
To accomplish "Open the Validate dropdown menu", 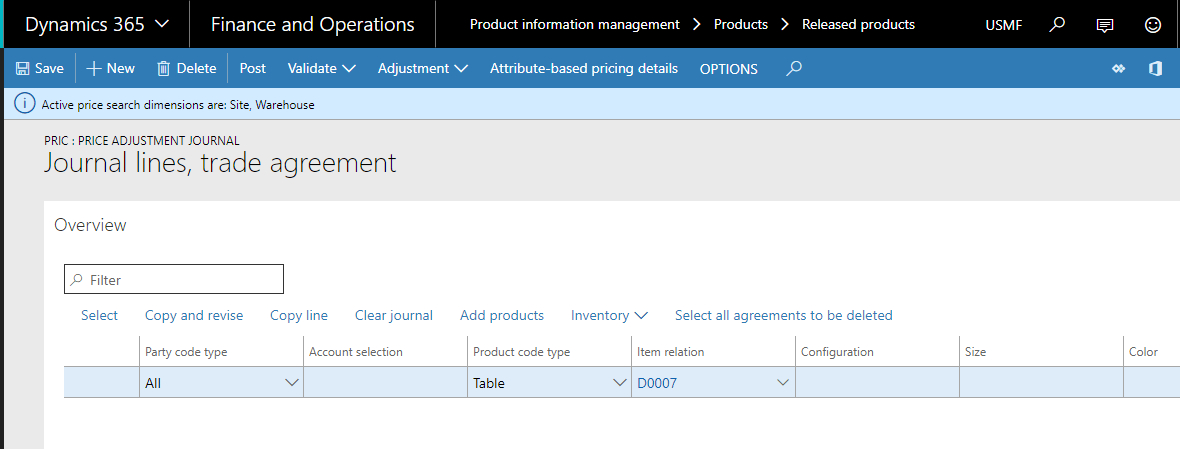I will [x=321, y=69].
